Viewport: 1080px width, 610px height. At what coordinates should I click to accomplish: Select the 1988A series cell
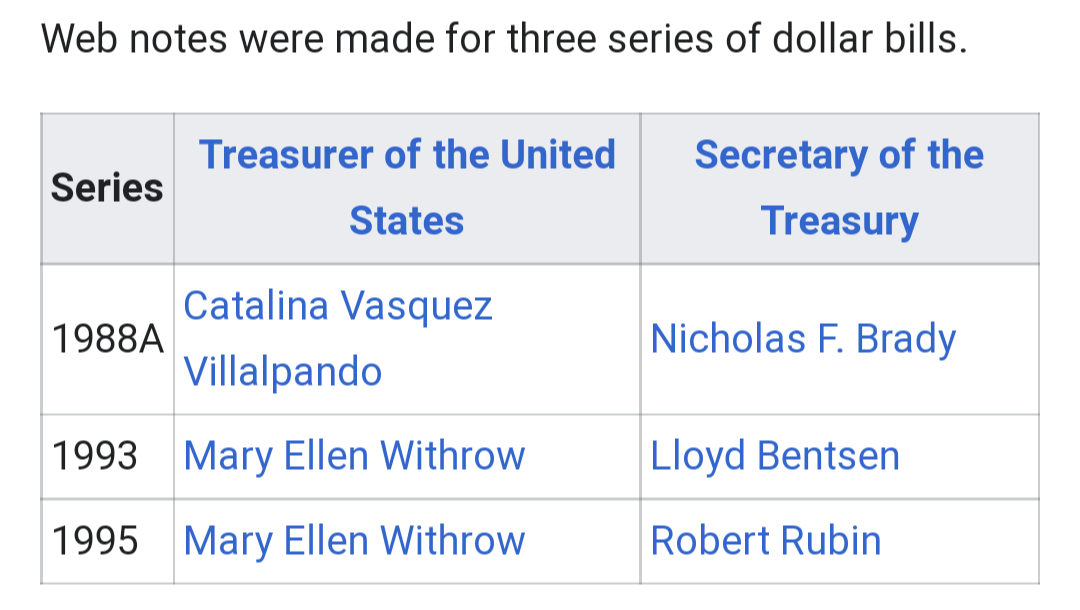tap(107, 339)
